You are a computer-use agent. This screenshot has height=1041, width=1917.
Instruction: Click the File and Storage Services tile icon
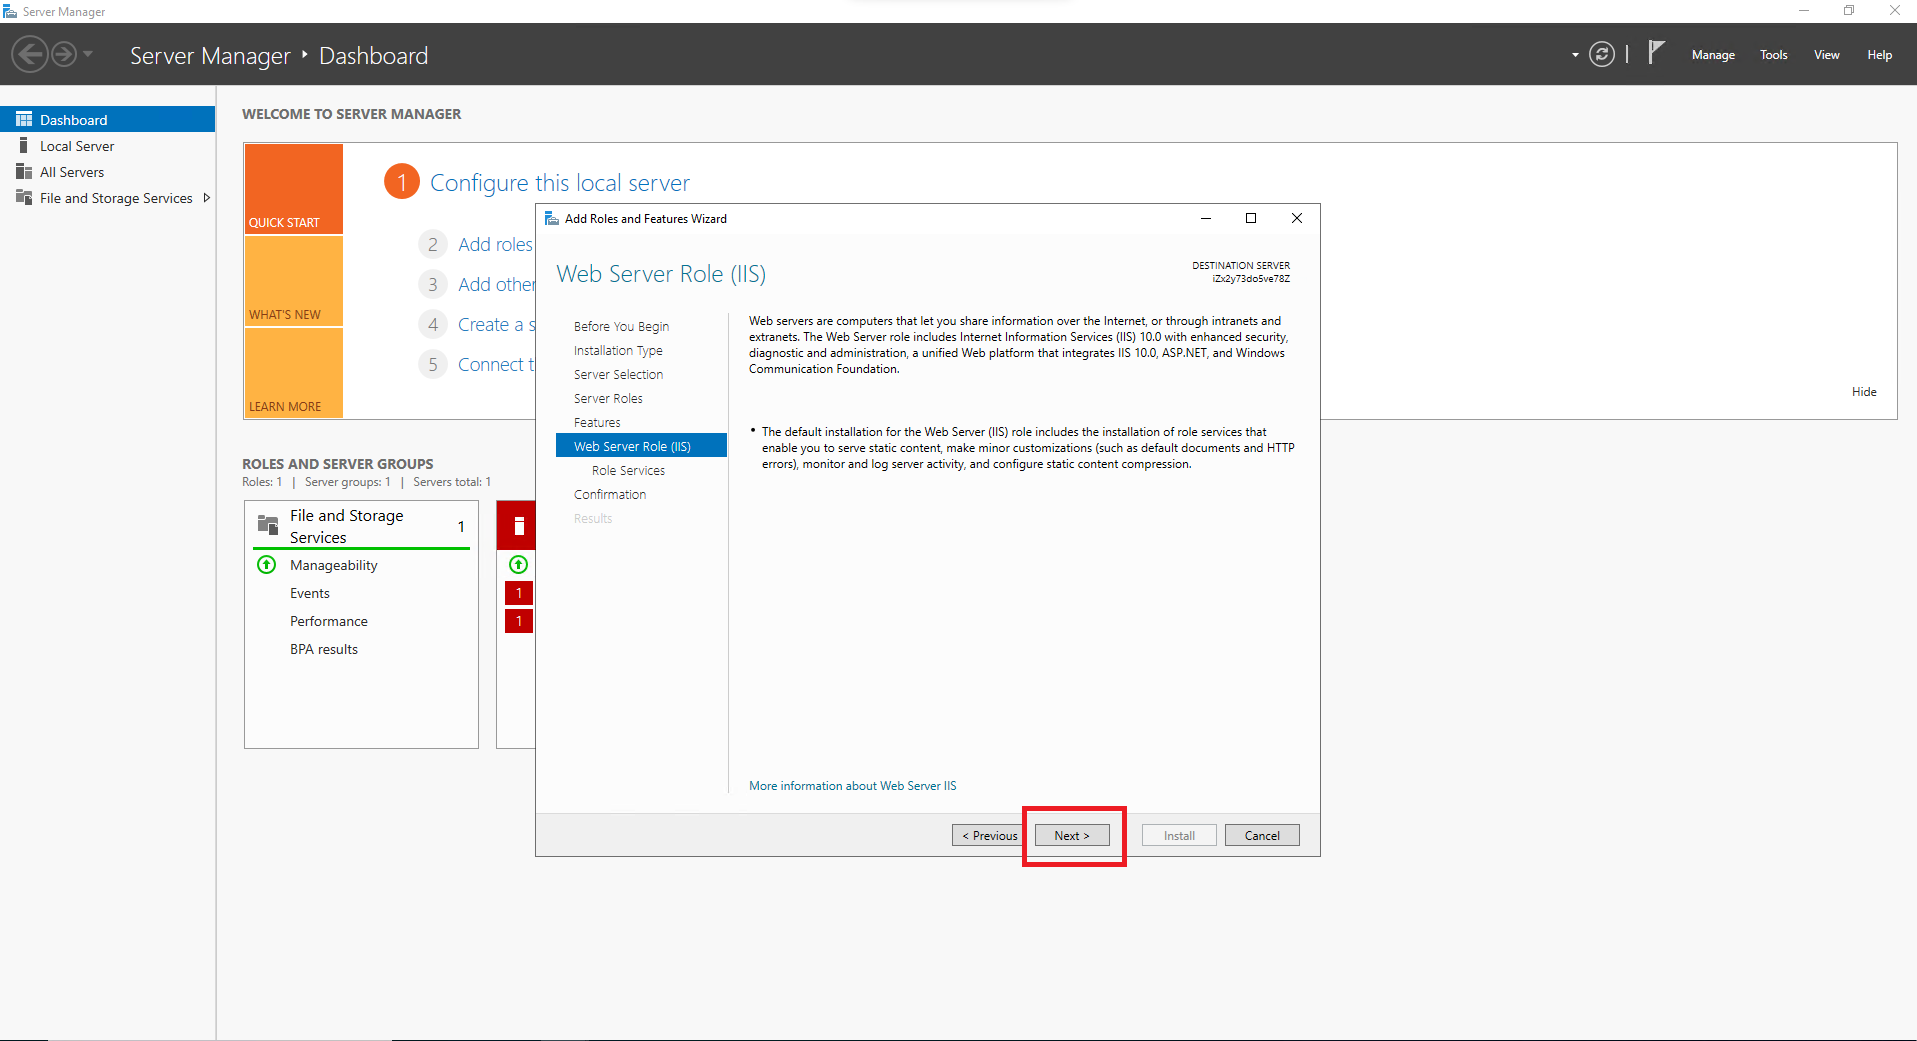click(268, 524)
